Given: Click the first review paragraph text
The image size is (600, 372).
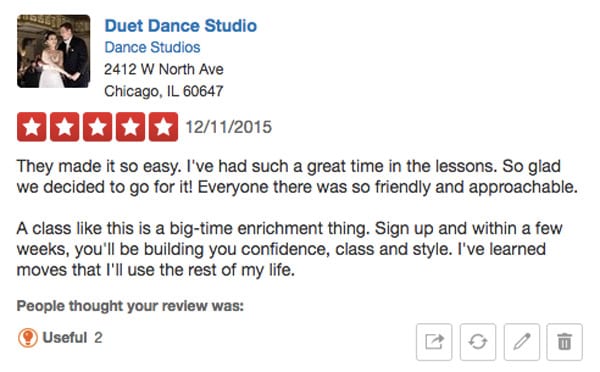Looking at the screenshot, I should coord(297,177).
